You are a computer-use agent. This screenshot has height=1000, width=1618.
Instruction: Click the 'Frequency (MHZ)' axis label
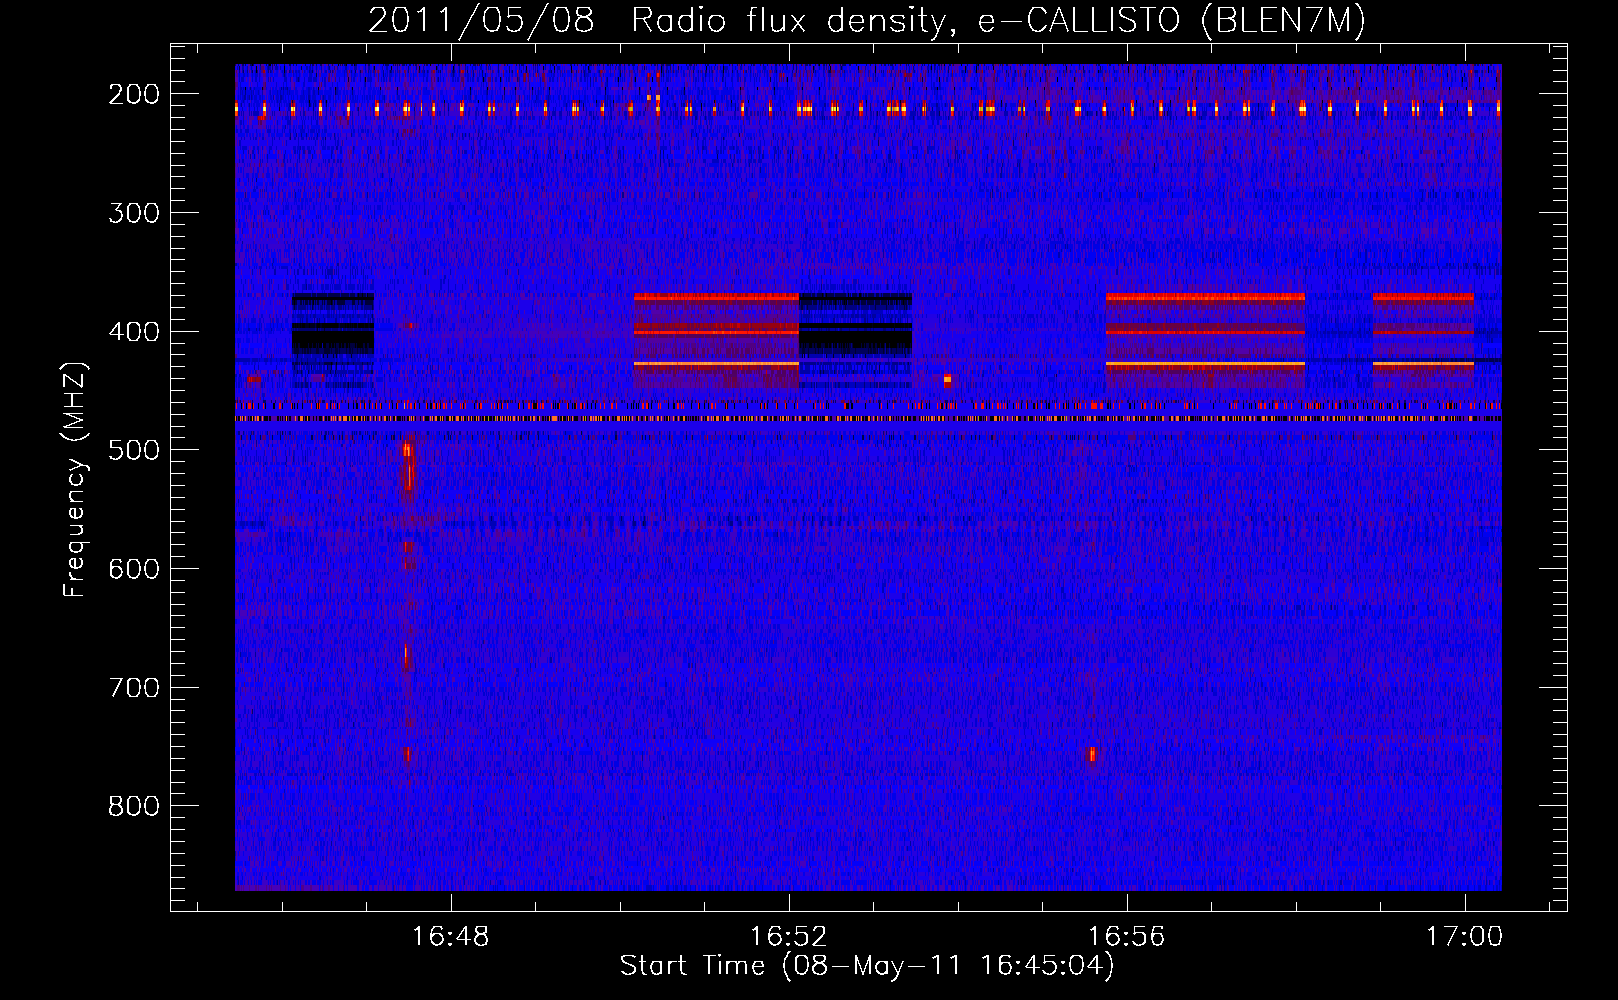tap(75, 480)
